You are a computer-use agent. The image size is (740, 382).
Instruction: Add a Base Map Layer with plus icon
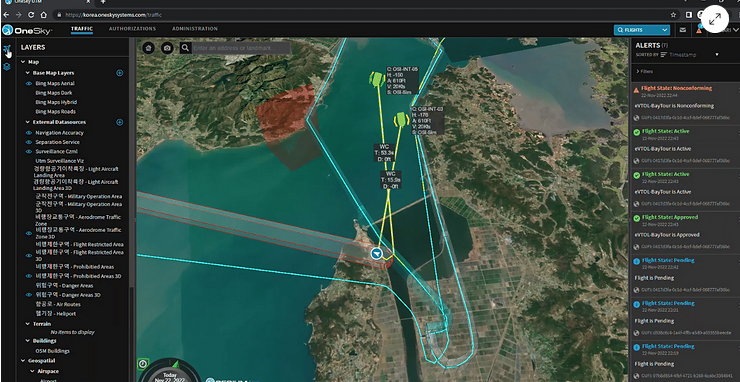click(119, 73)
